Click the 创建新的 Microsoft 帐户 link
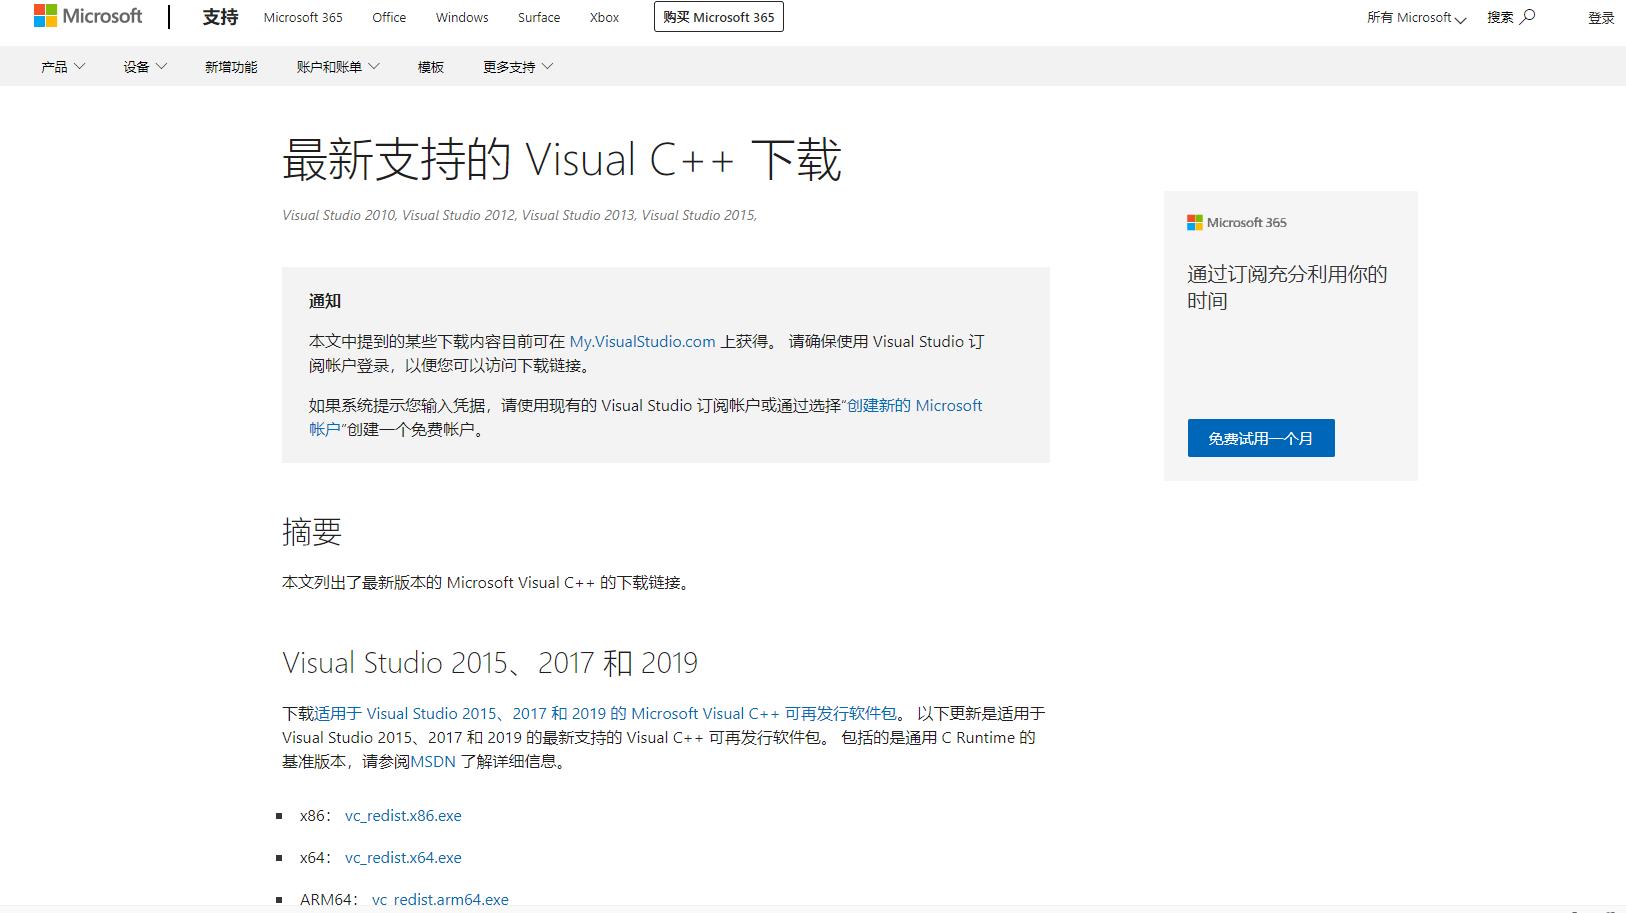Viewport: 1626px width, 913px height. tap(914, 406)
